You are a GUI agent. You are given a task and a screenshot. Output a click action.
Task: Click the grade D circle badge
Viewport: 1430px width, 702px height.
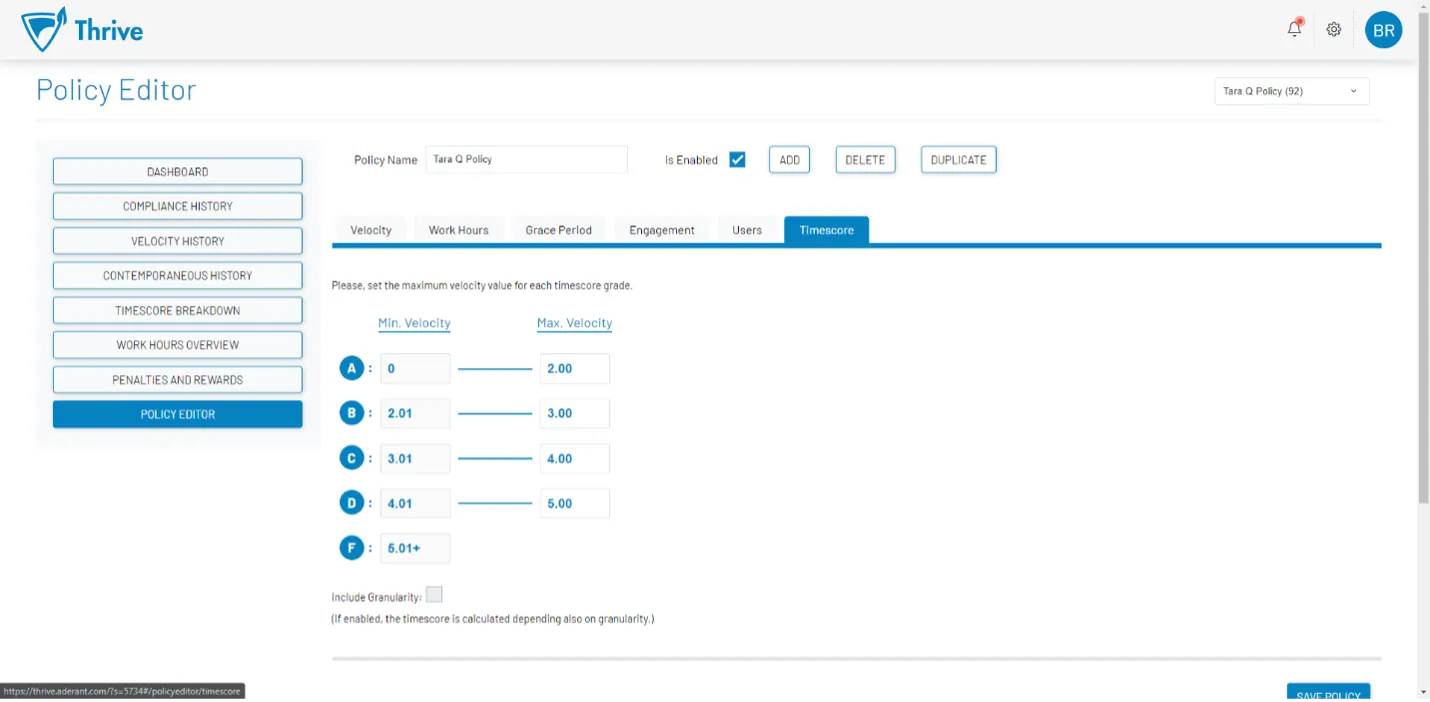(x=351, y=503)
